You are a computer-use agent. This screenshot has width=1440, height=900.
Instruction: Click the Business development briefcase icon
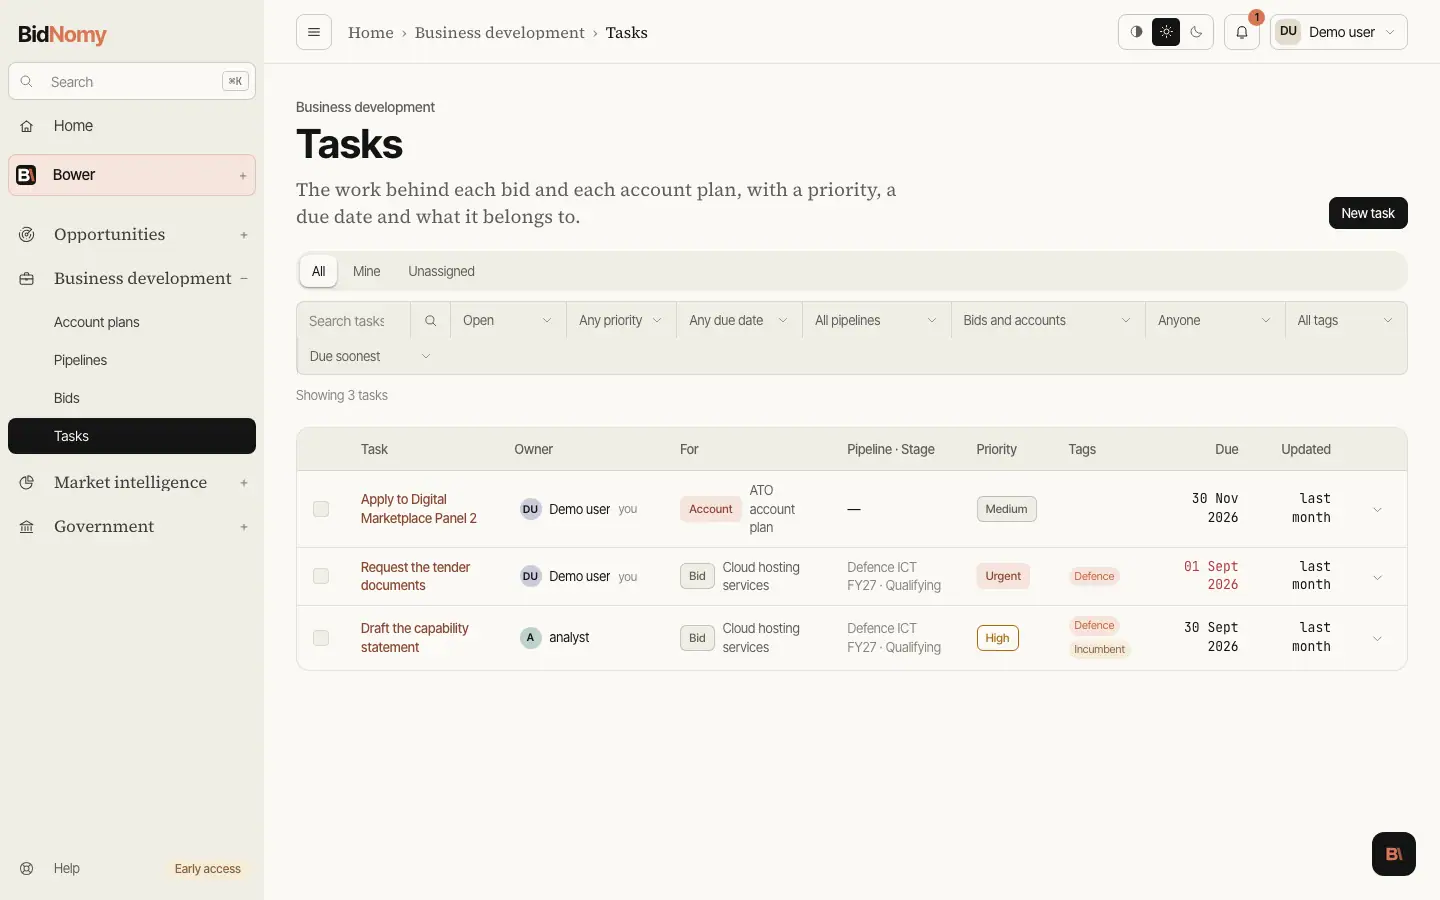pos(27,279)
